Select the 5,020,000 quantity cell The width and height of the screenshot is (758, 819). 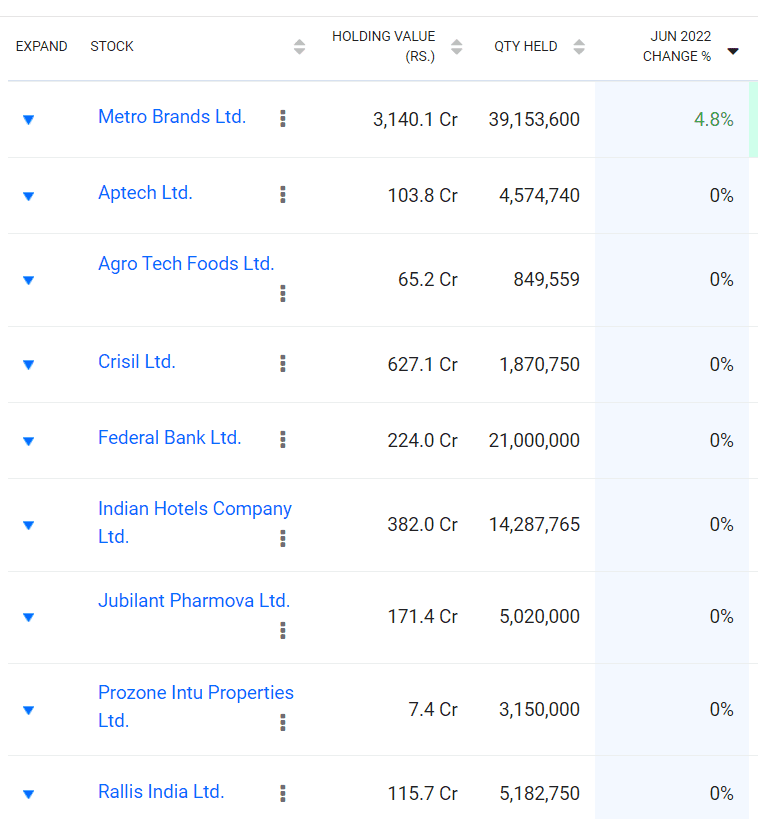click(540, 617)
